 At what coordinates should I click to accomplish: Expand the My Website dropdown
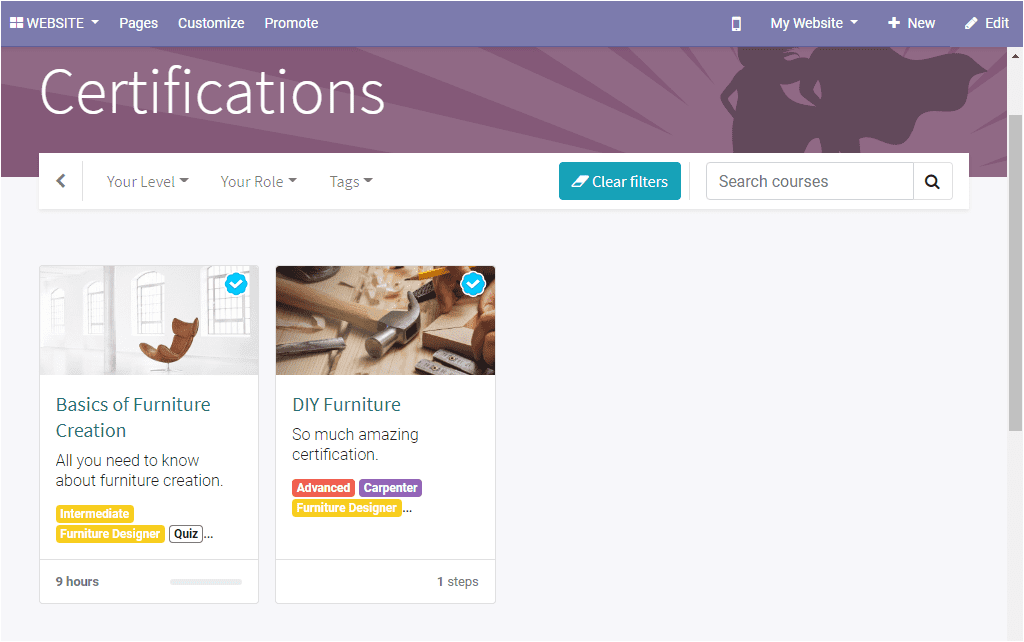click(x=814, y=23)
